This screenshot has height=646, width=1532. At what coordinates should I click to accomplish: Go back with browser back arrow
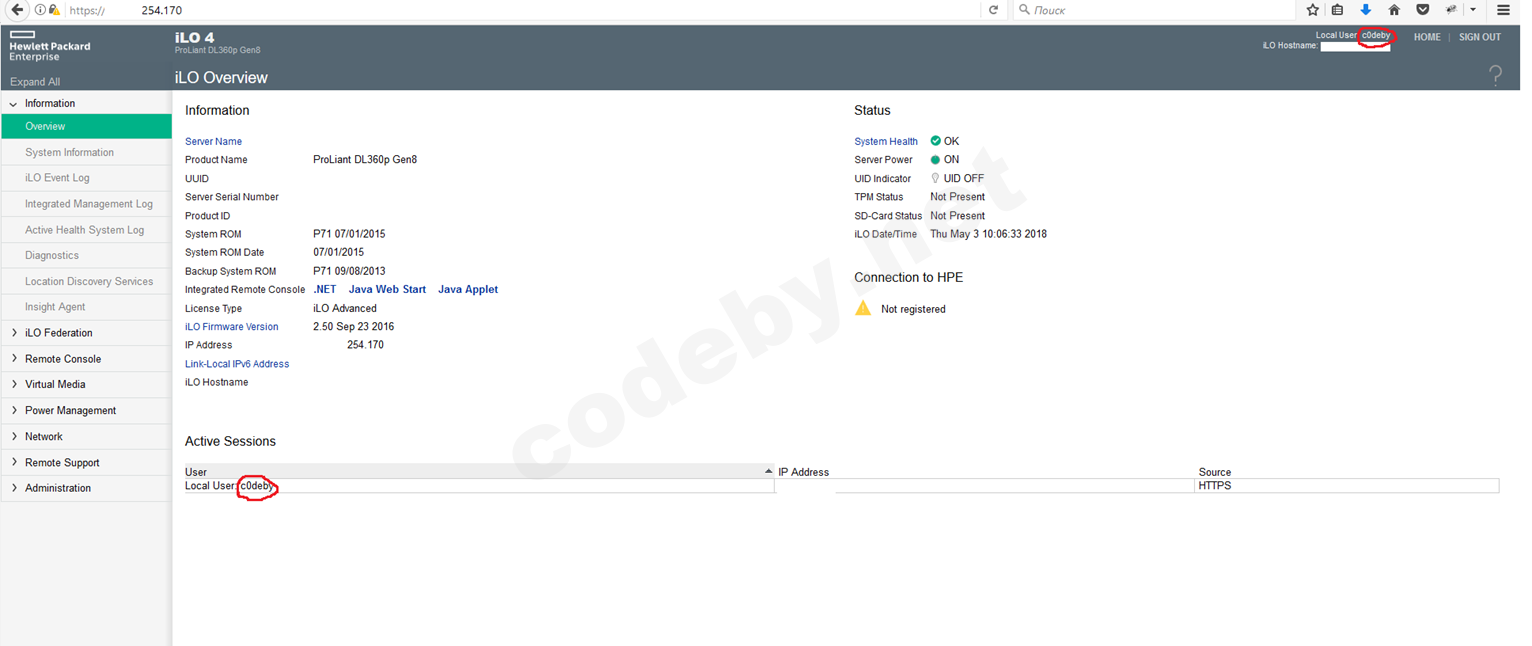point(17,9)
